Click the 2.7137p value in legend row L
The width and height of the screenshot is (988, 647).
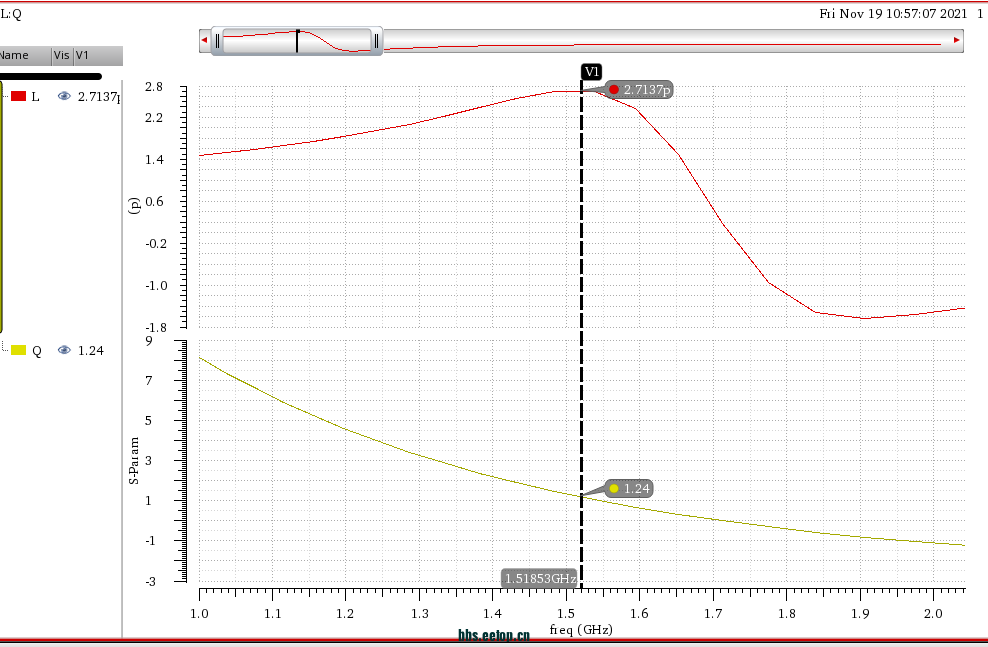98,96
